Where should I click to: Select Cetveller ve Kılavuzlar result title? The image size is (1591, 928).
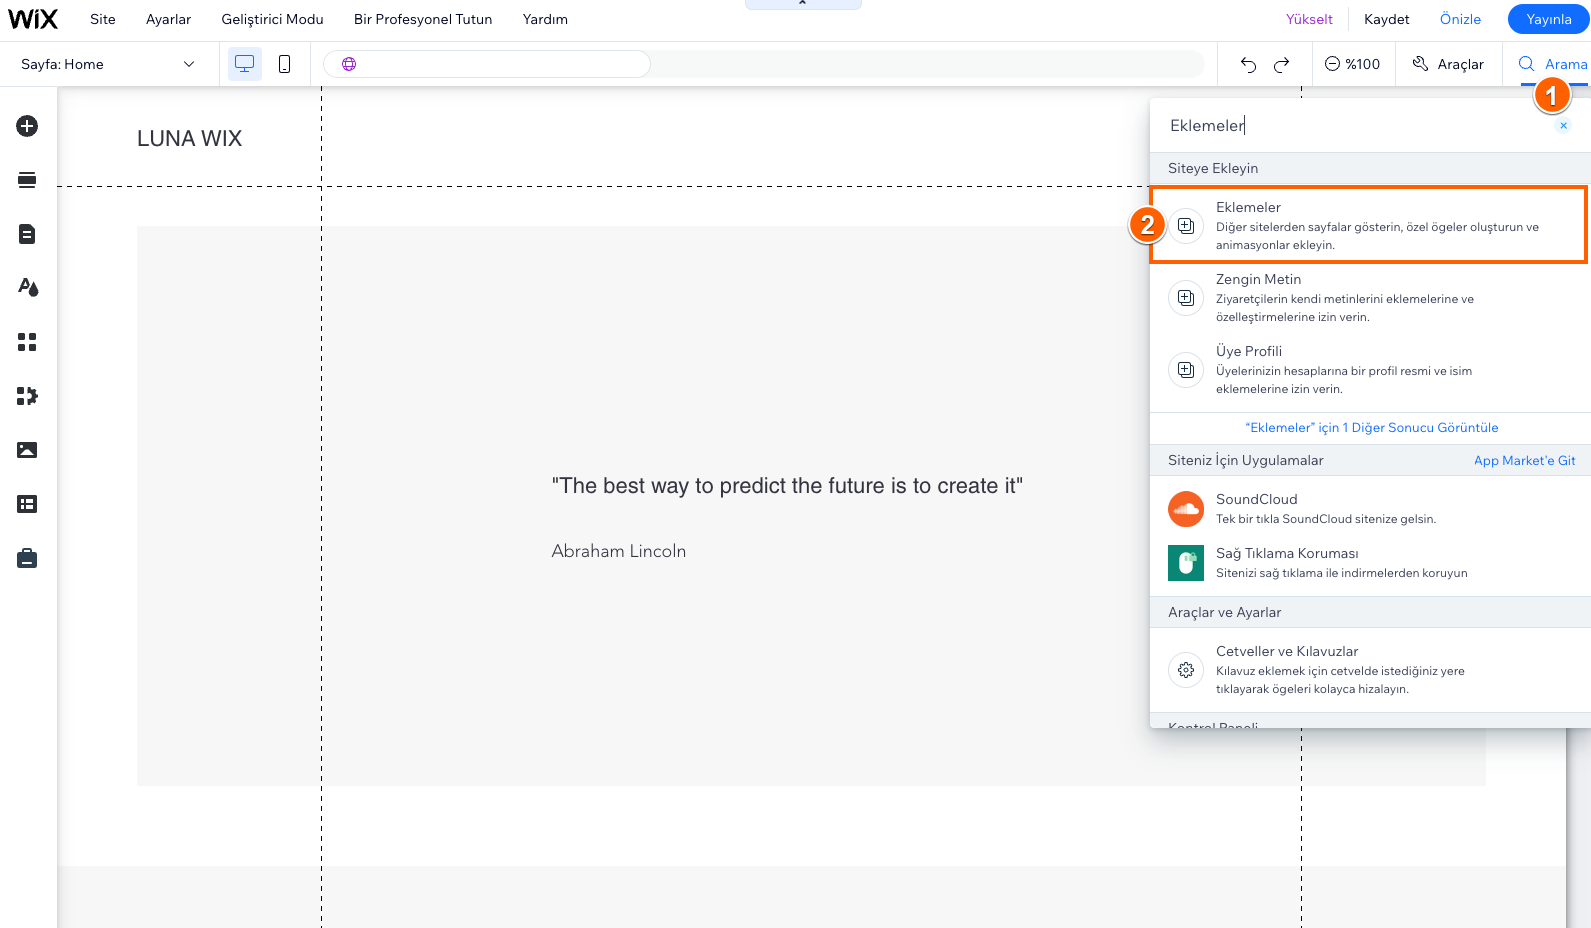[x=1287, y=651]
